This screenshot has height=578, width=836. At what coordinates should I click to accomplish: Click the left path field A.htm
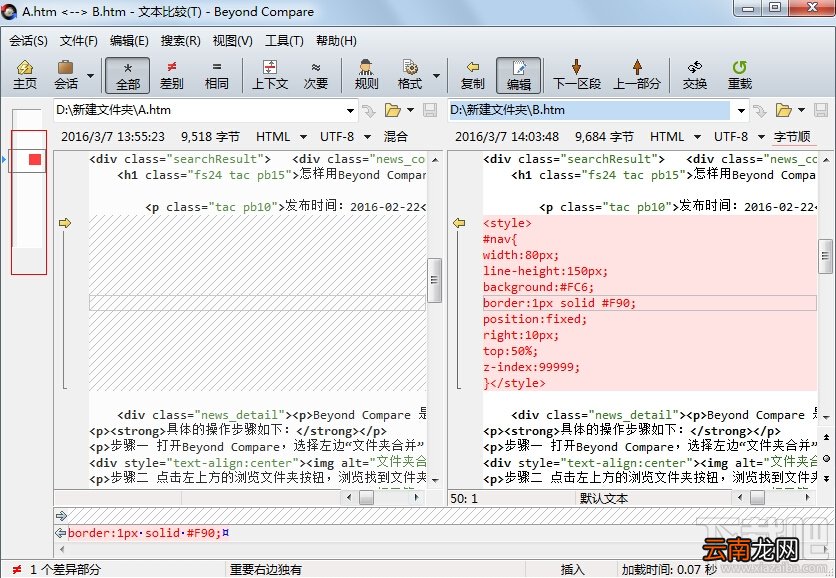click(198, 110)
